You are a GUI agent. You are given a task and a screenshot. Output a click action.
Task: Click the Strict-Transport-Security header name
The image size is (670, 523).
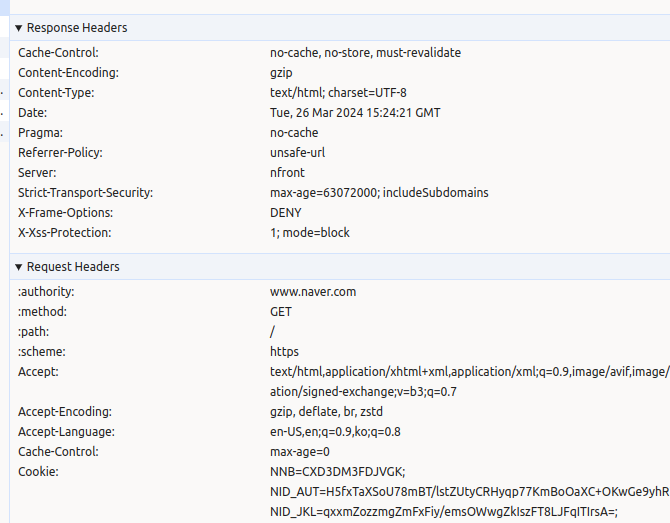point(85,193)
